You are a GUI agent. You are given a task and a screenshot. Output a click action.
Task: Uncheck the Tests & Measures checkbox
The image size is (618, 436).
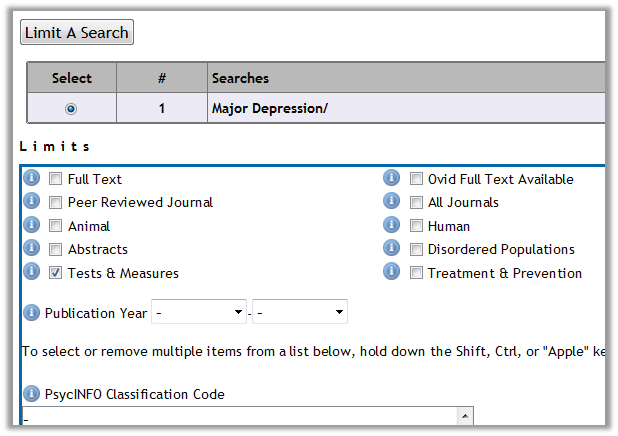55,272
